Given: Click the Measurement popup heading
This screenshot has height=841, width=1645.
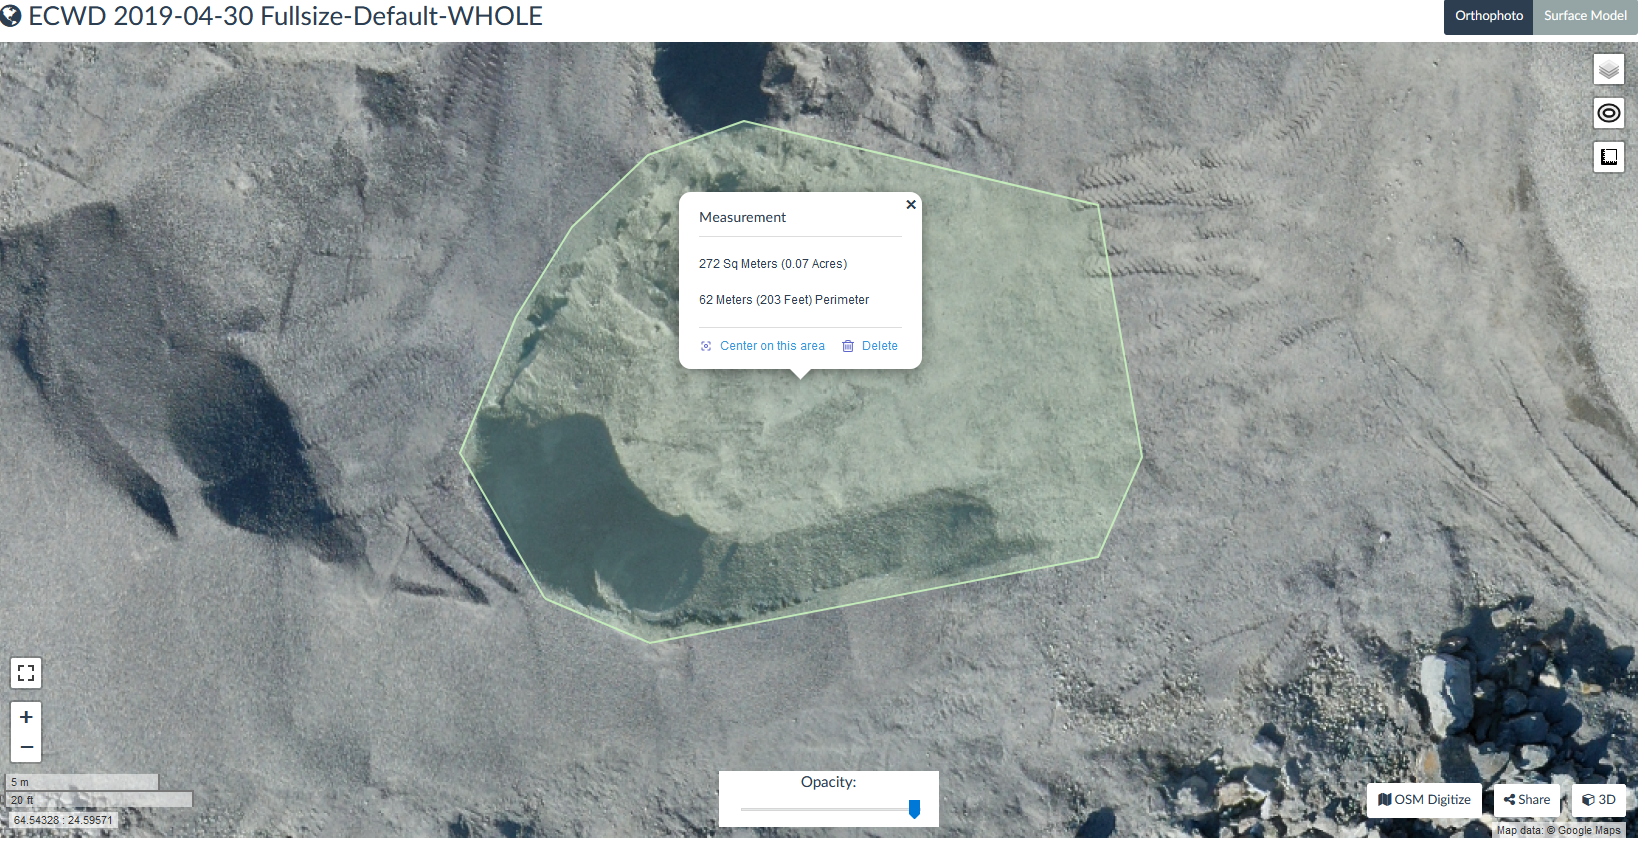Looking at the screenshot, I should tap(742, 217).
